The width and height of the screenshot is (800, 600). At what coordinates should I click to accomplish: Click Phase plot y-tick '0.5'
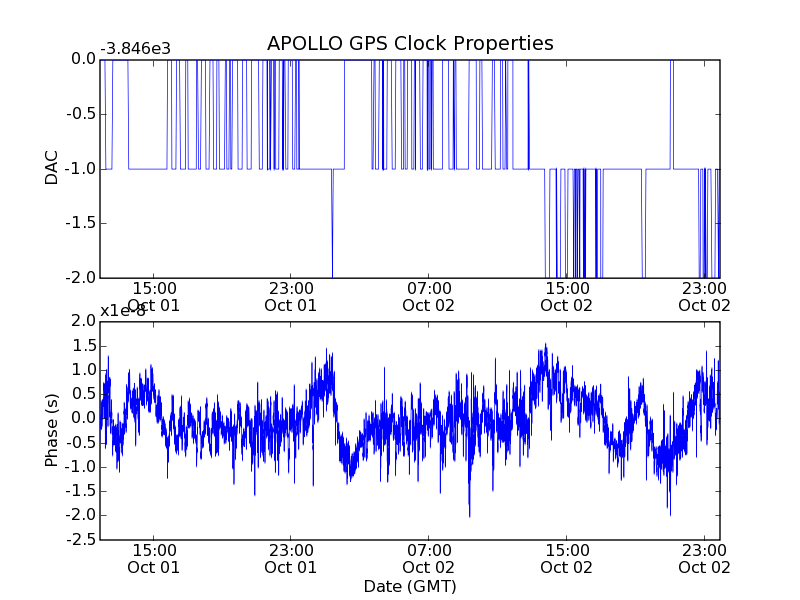click(83, 394)
